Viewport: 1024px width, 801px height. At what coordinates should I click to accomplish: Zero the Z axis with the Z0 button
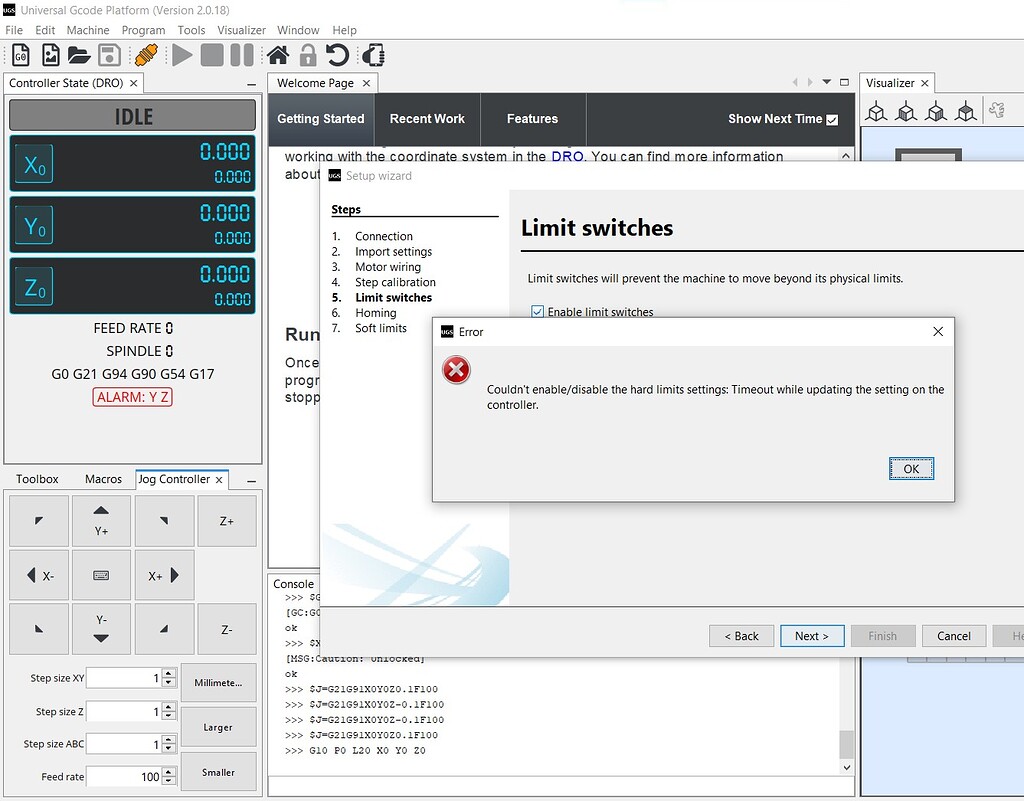tap(34, 287)
